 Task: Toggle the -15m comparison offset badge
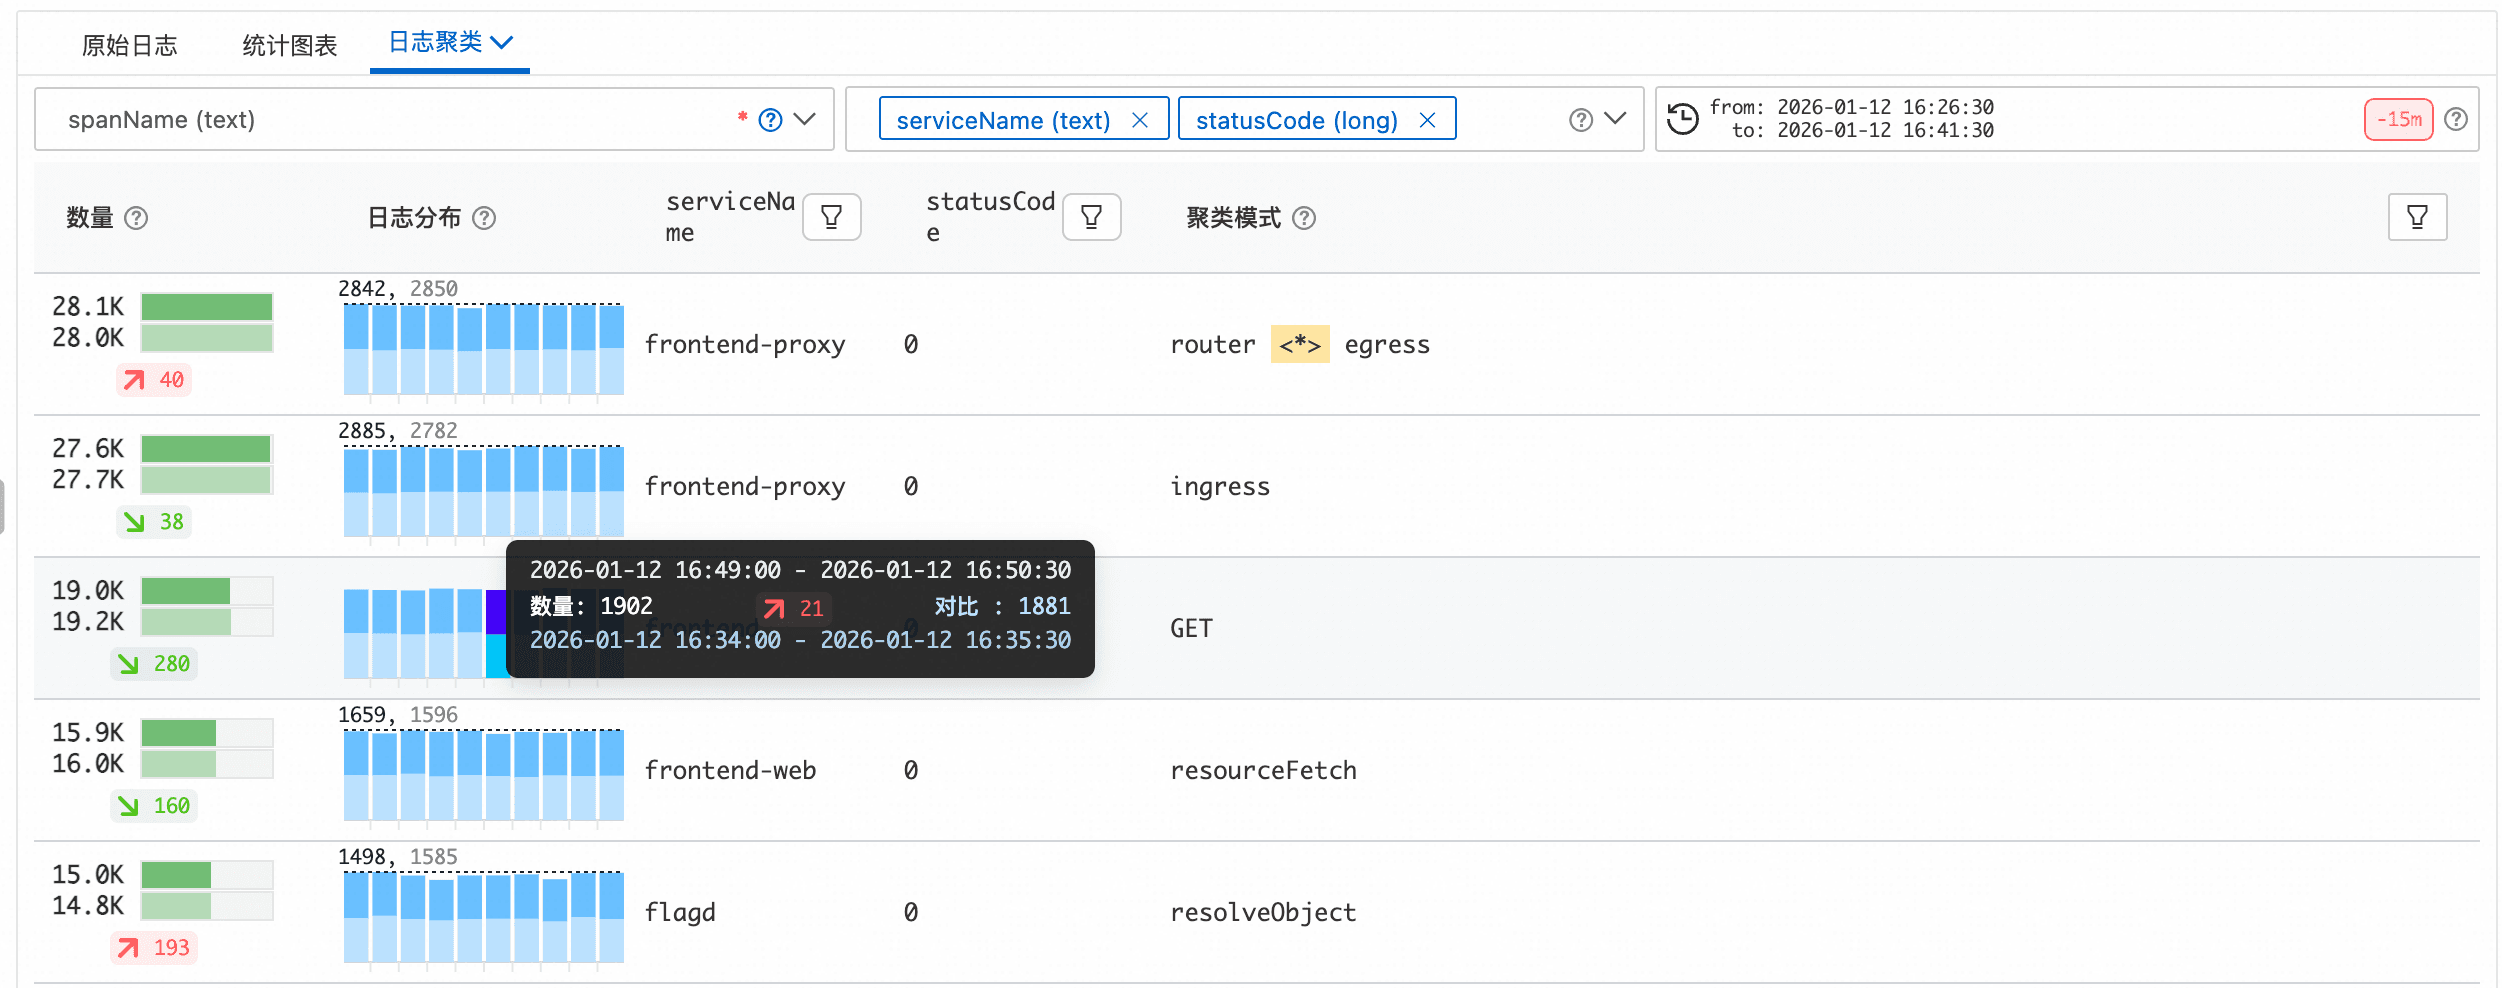click(2398, 120)
